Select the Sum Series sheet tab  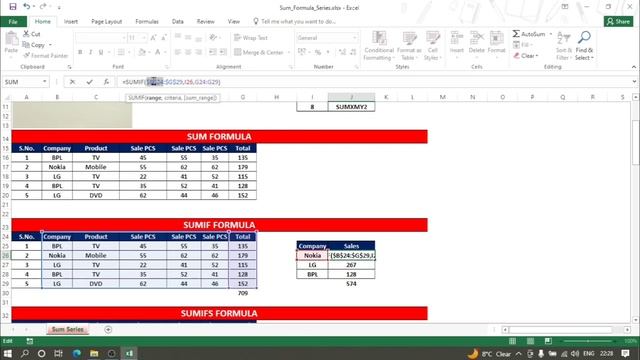click(x=67, y=329)
